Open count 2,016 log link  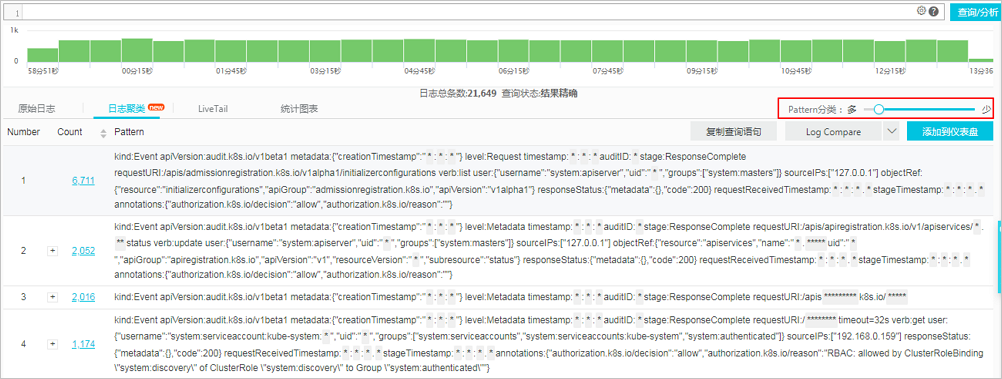(83, 297)
